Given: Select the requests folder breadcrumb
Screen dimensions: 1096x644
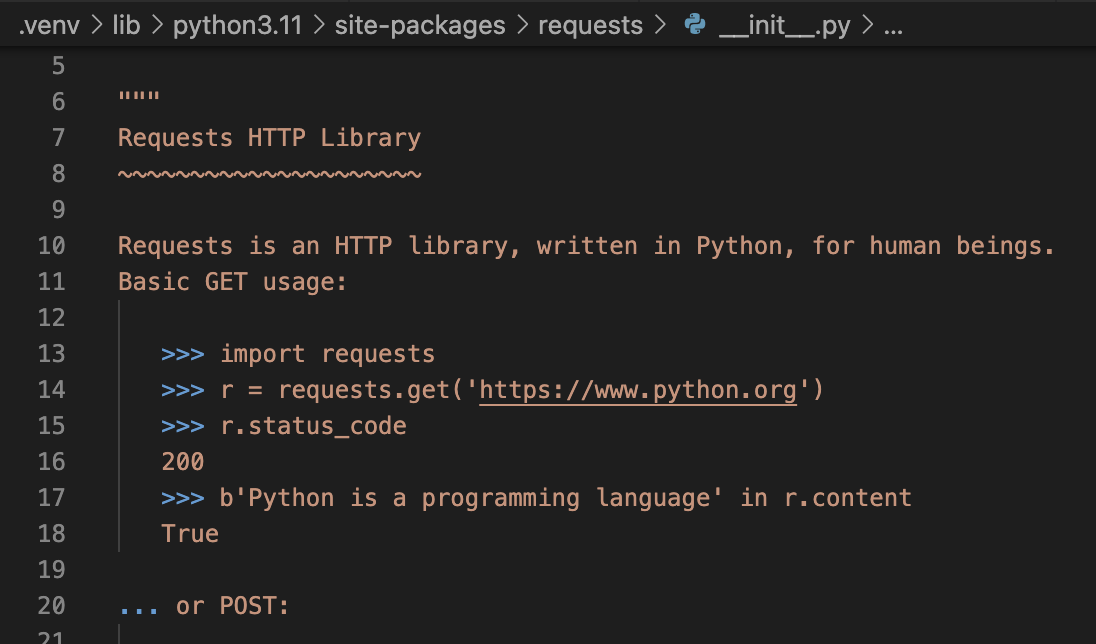Looking at the screenshot, I should [x=590, y=26].
